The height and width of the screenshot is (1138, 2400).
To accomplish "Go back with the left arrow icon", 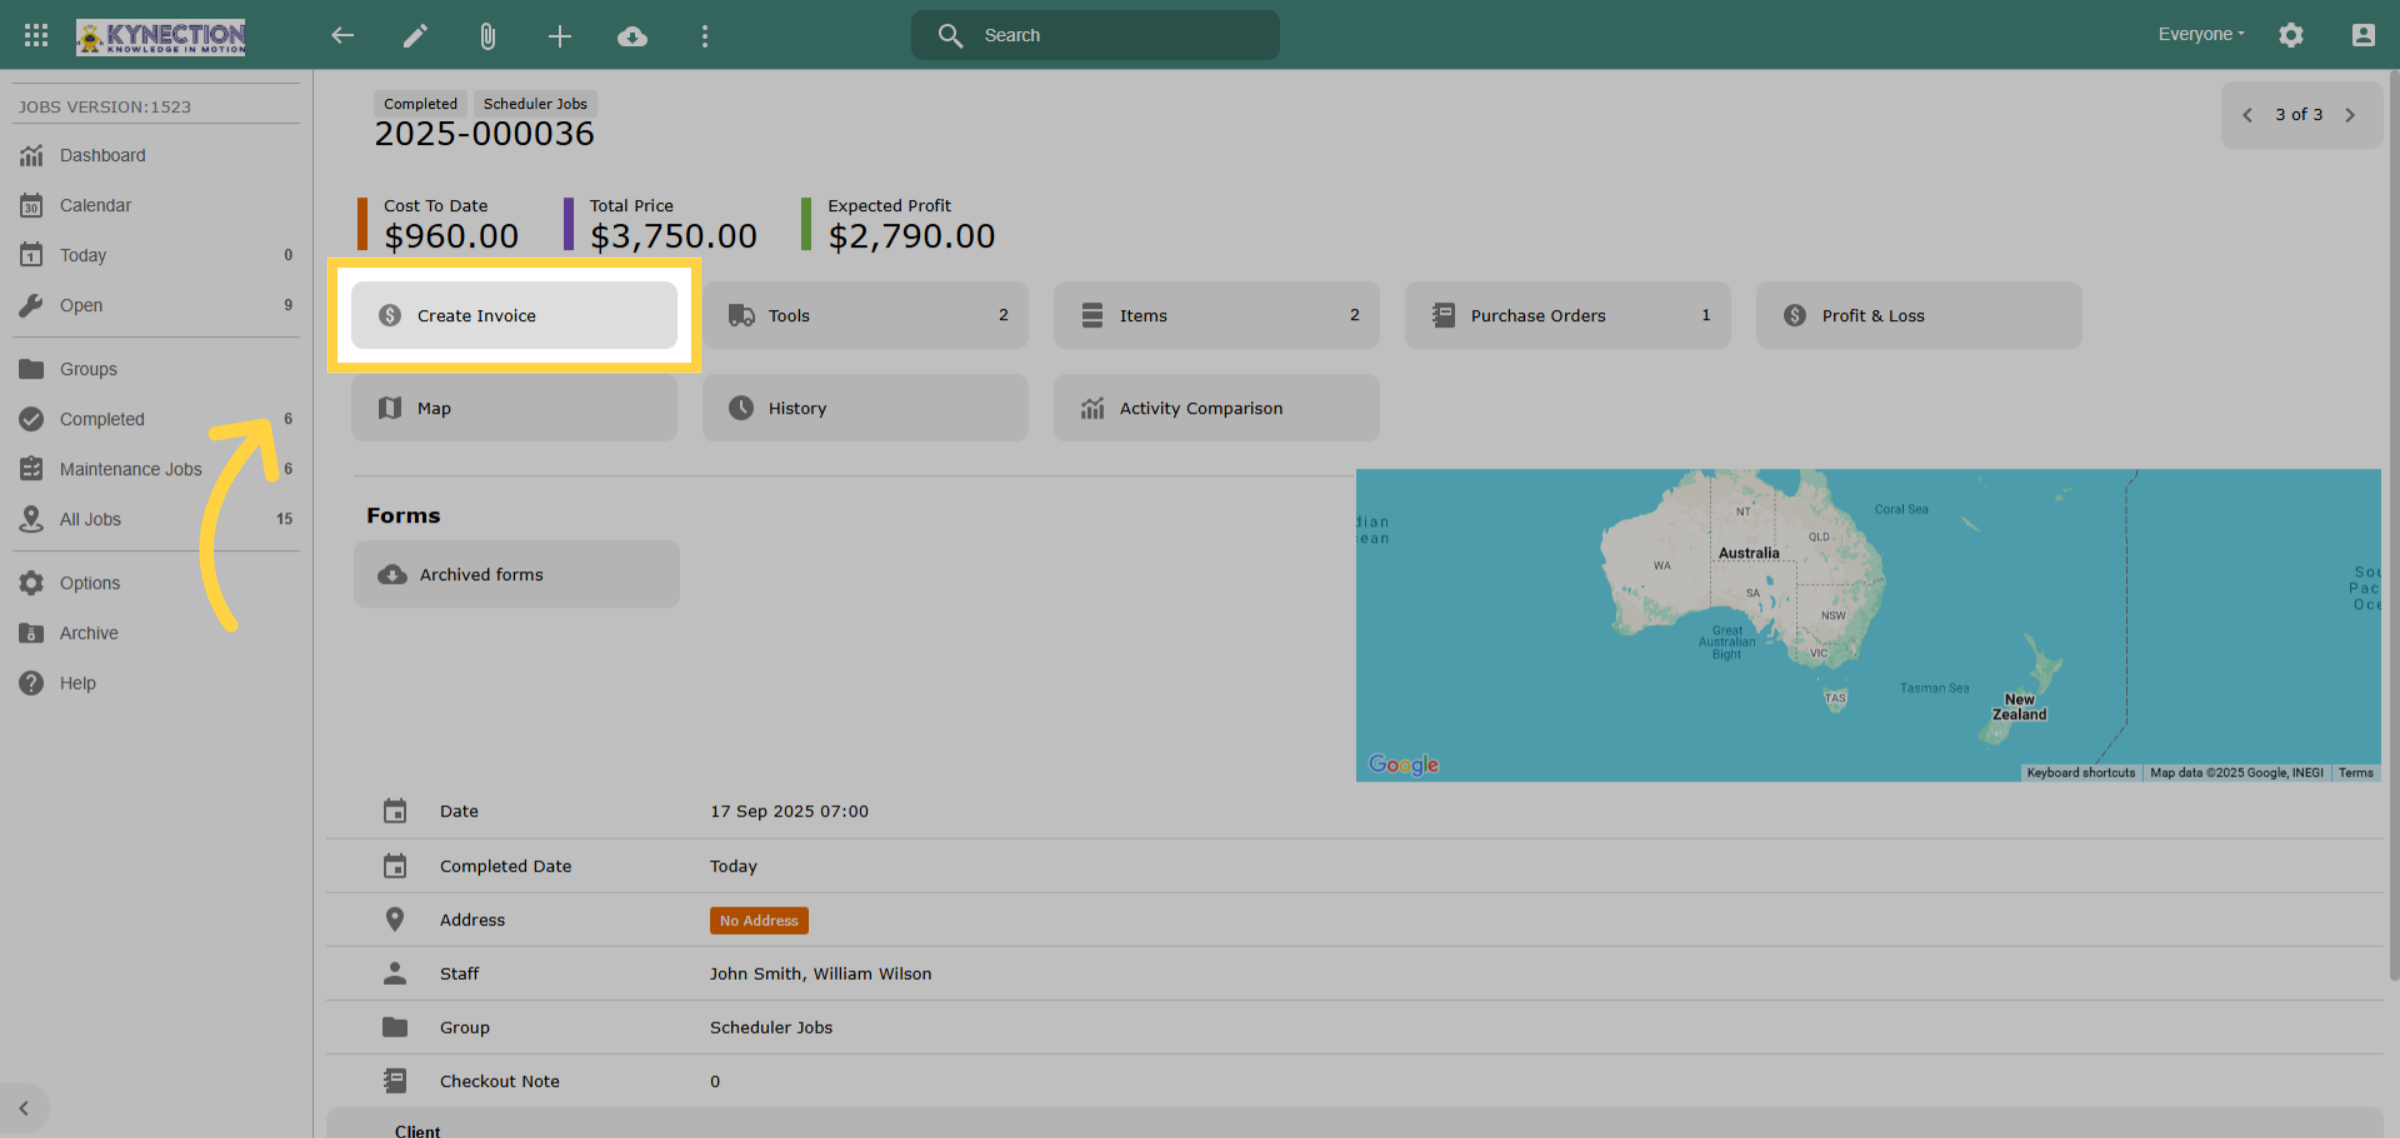I will [342, 36].
